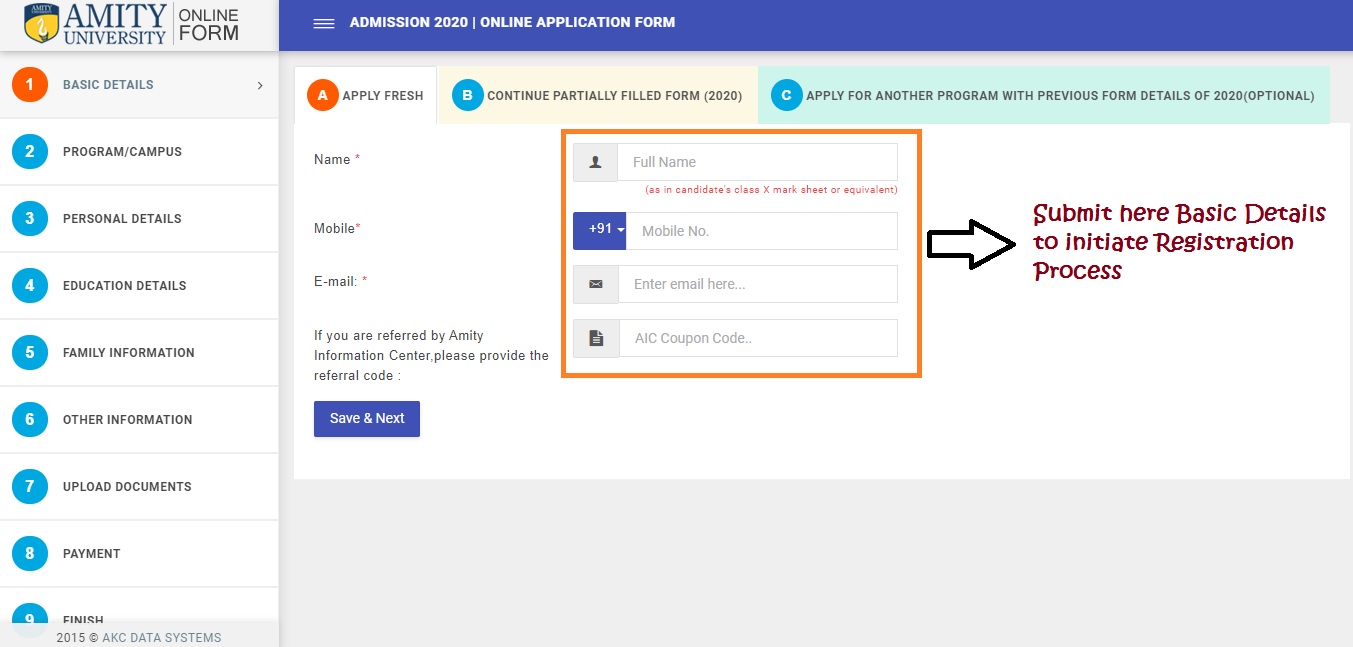Click the Full Name input field
The height and width of the screenshot is (647, 1353).
coord(758,162)
